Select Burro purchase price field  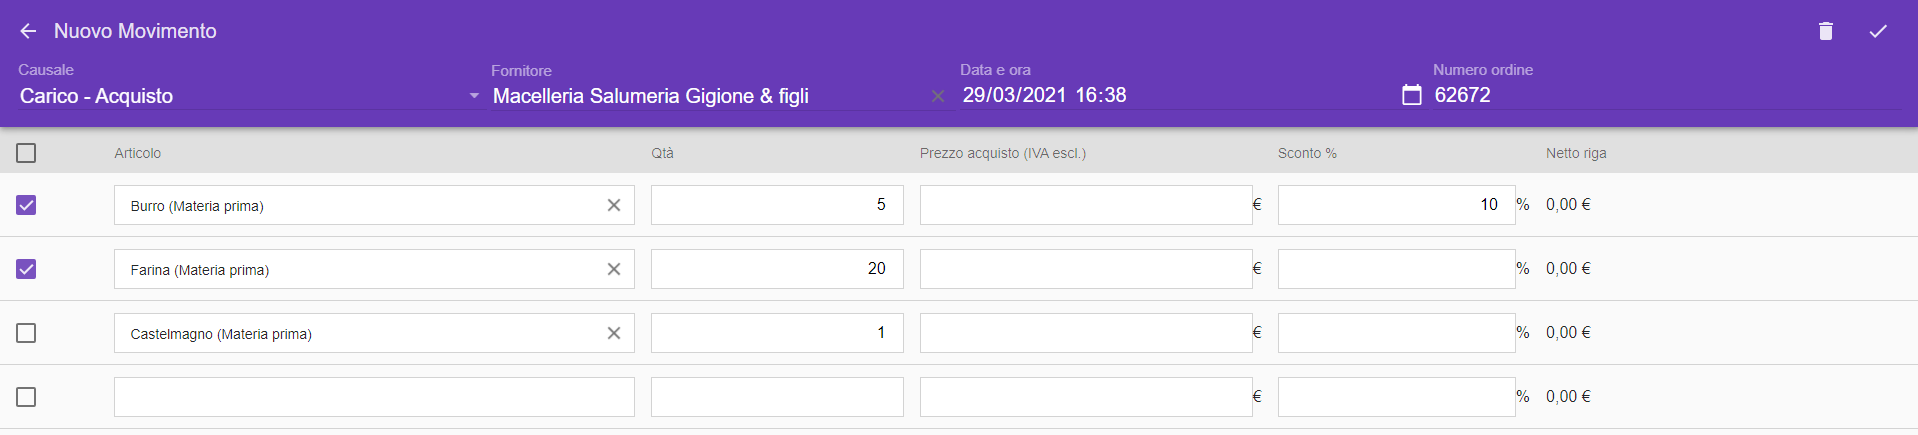tap(1086, 205)
